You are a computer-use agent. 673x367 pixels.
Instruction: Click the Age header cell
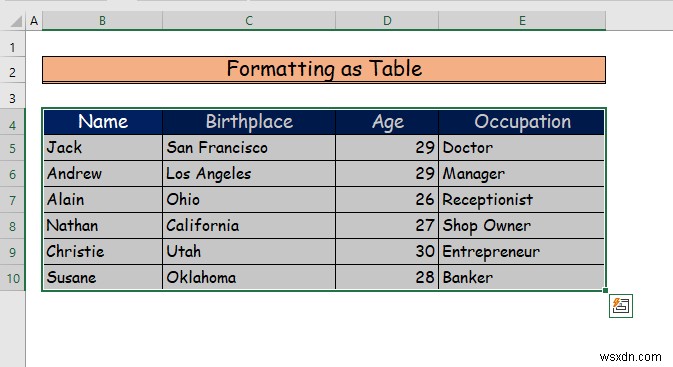387,122
